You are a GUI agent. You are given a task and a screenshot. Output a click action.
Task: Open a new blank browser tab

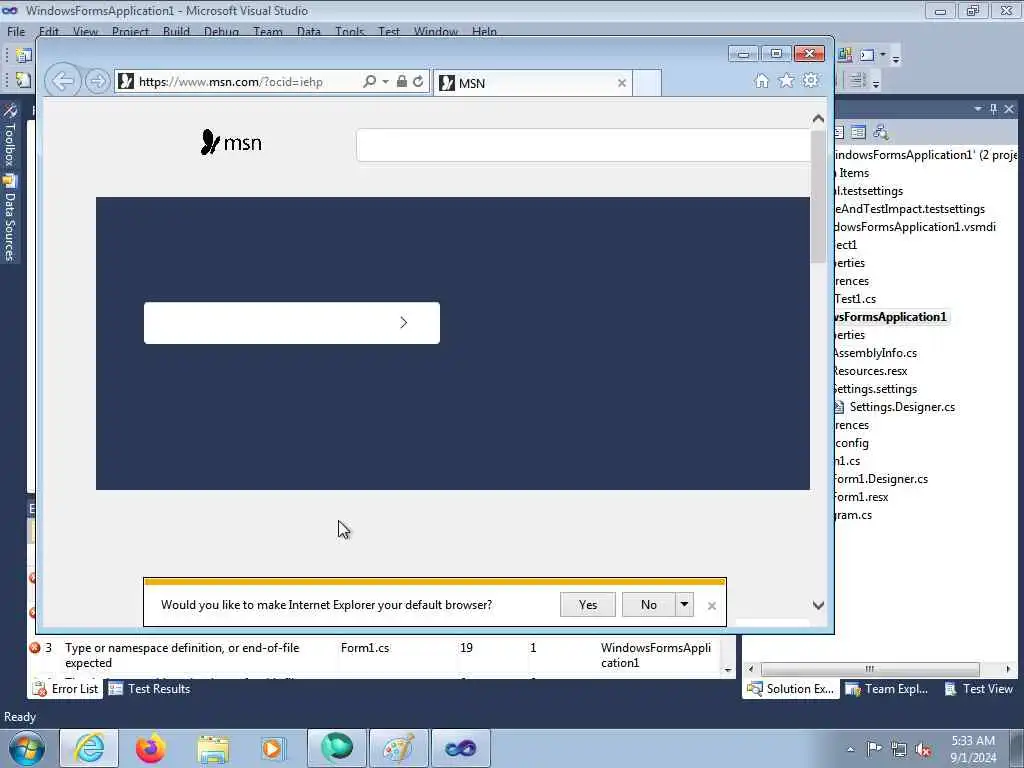coord(647,83)
